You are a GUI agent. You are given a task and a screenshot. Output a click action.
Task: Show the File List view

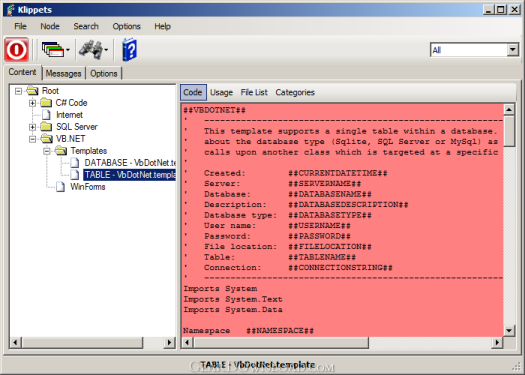point(254,92)
